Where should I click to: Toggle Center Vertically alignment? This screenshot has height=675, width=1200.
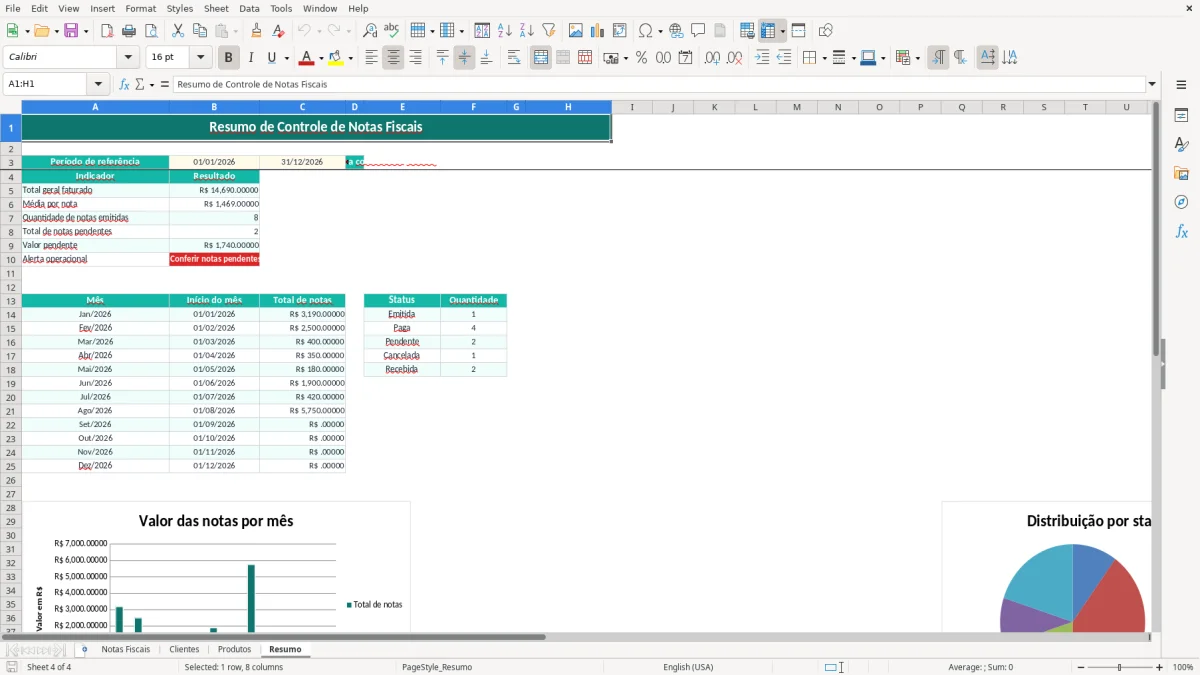click(x=464, y=58)
